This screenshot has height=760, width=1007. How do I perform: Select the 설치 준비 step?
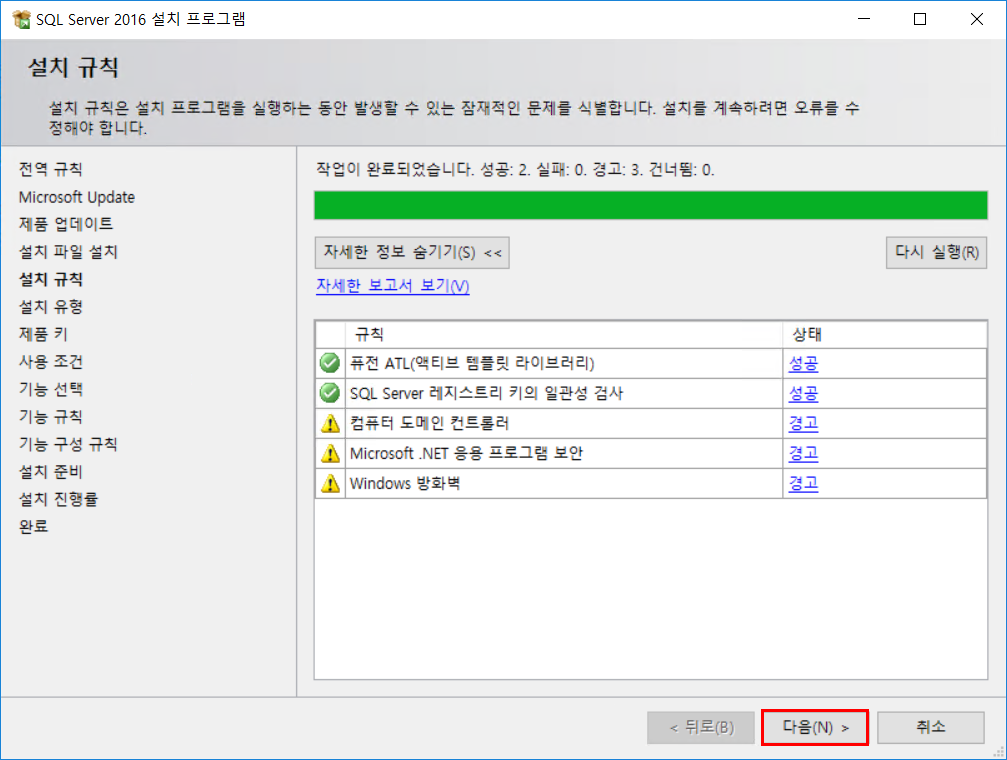(x=51, y=472)
